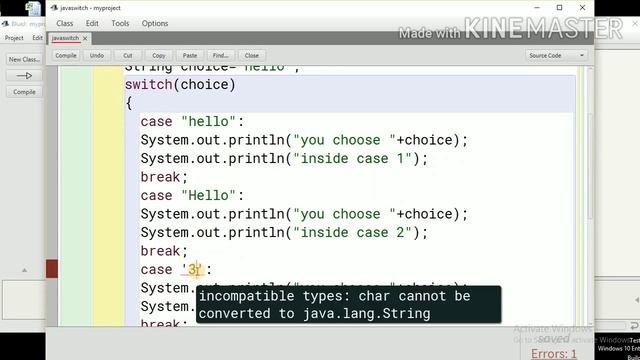This screenshot has width=640, height=360.
Task: Click the Cut button
Action: pyautogui.click(x=128, y=56)
